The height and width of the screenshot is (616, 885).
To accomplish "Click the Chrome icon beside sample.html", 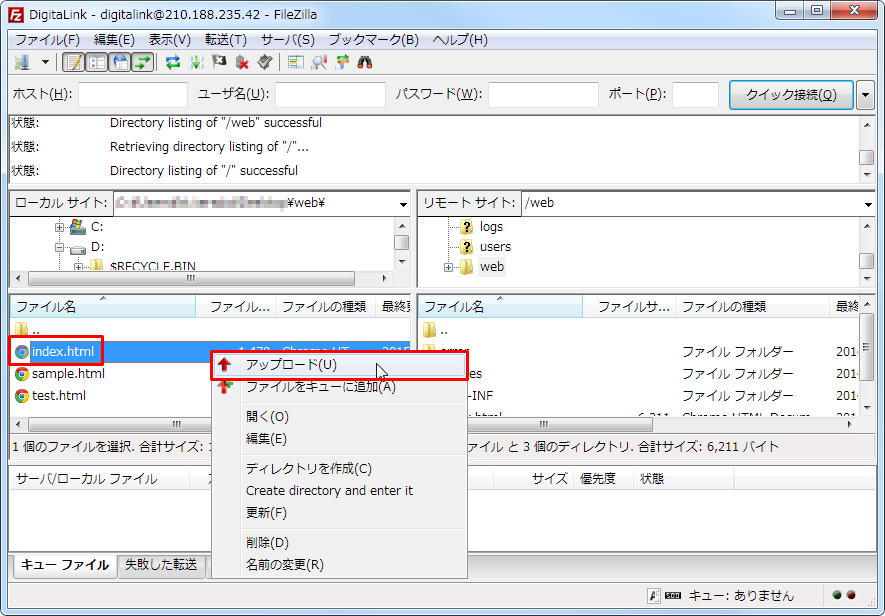I will click(21, 374).
